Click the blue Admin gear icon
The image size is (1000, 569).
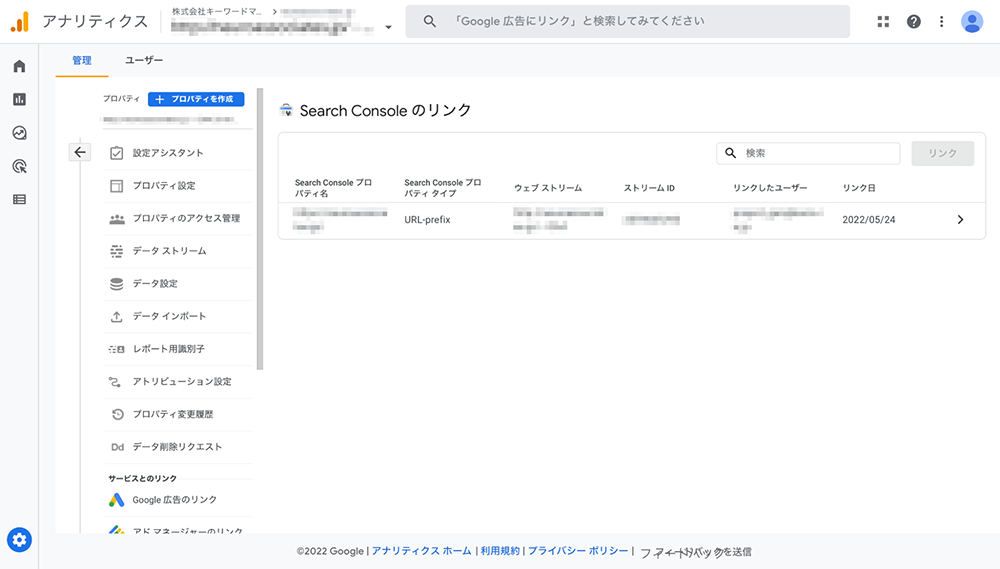tap(19, 540)
